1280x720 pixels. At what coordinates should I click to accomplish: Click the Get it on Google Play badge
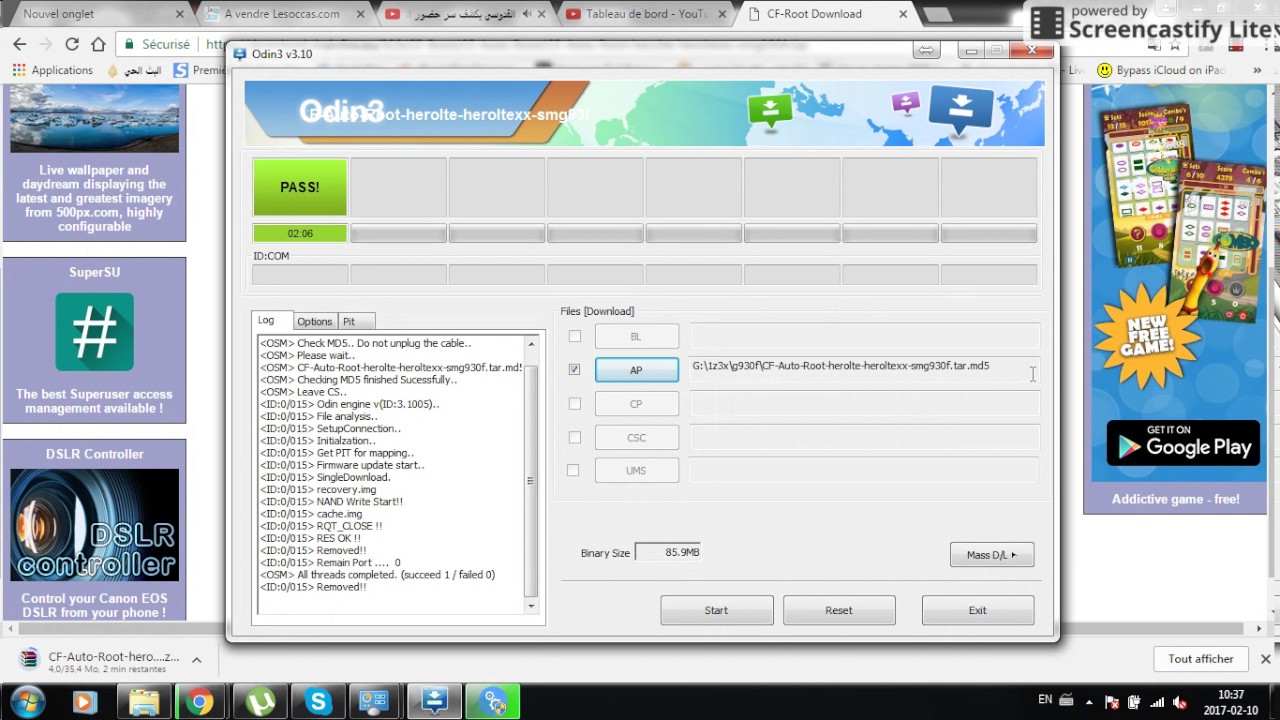[1183, 443]
